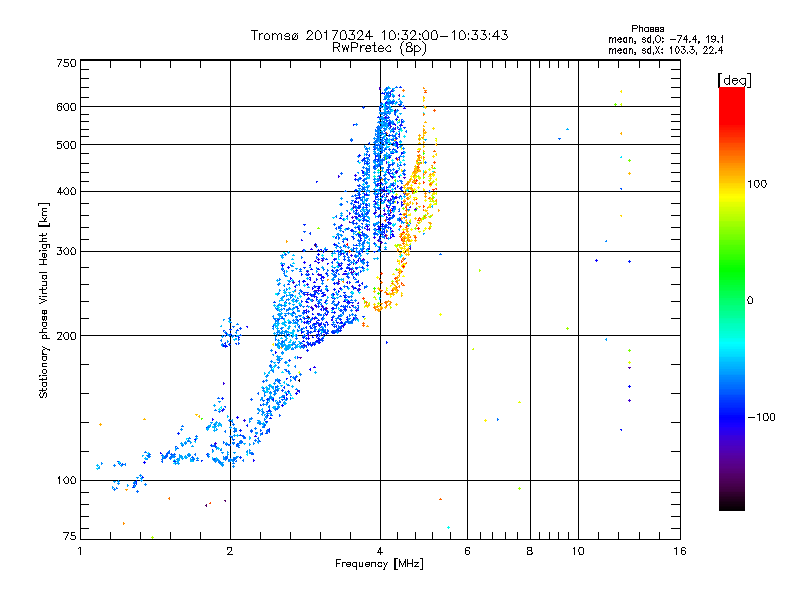Click the y-axis '400' label

pyautogui.click(x=67, y=191)
